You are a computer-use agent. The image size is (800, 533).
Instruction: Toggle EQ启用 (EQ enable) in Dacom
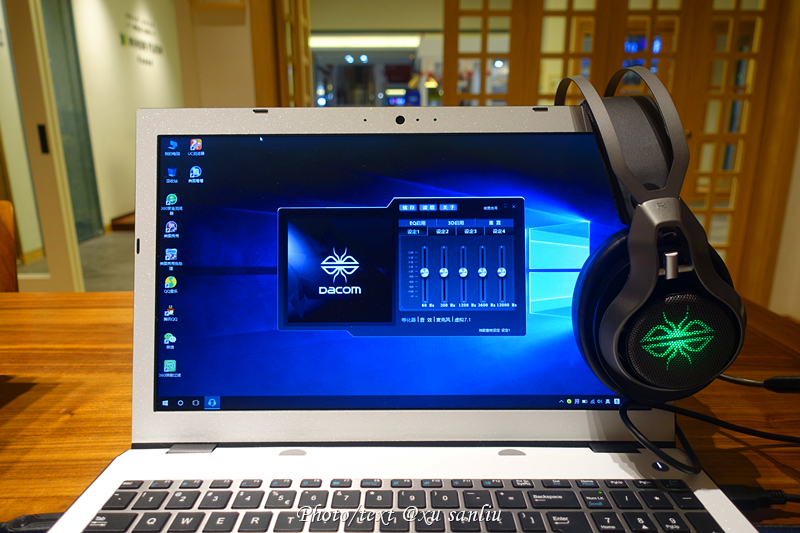coord(417,223)
